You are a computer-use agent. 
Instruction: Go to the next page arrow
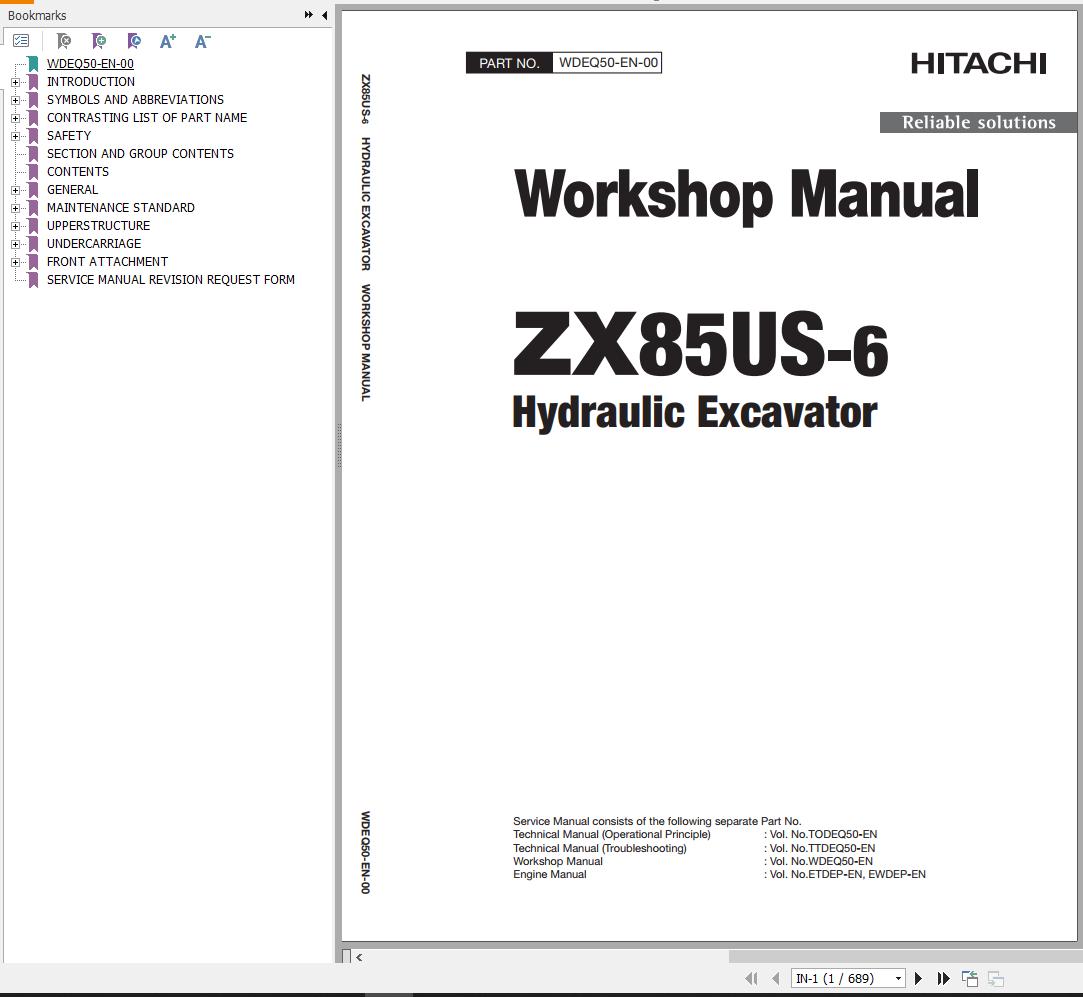tap(918, 978)
